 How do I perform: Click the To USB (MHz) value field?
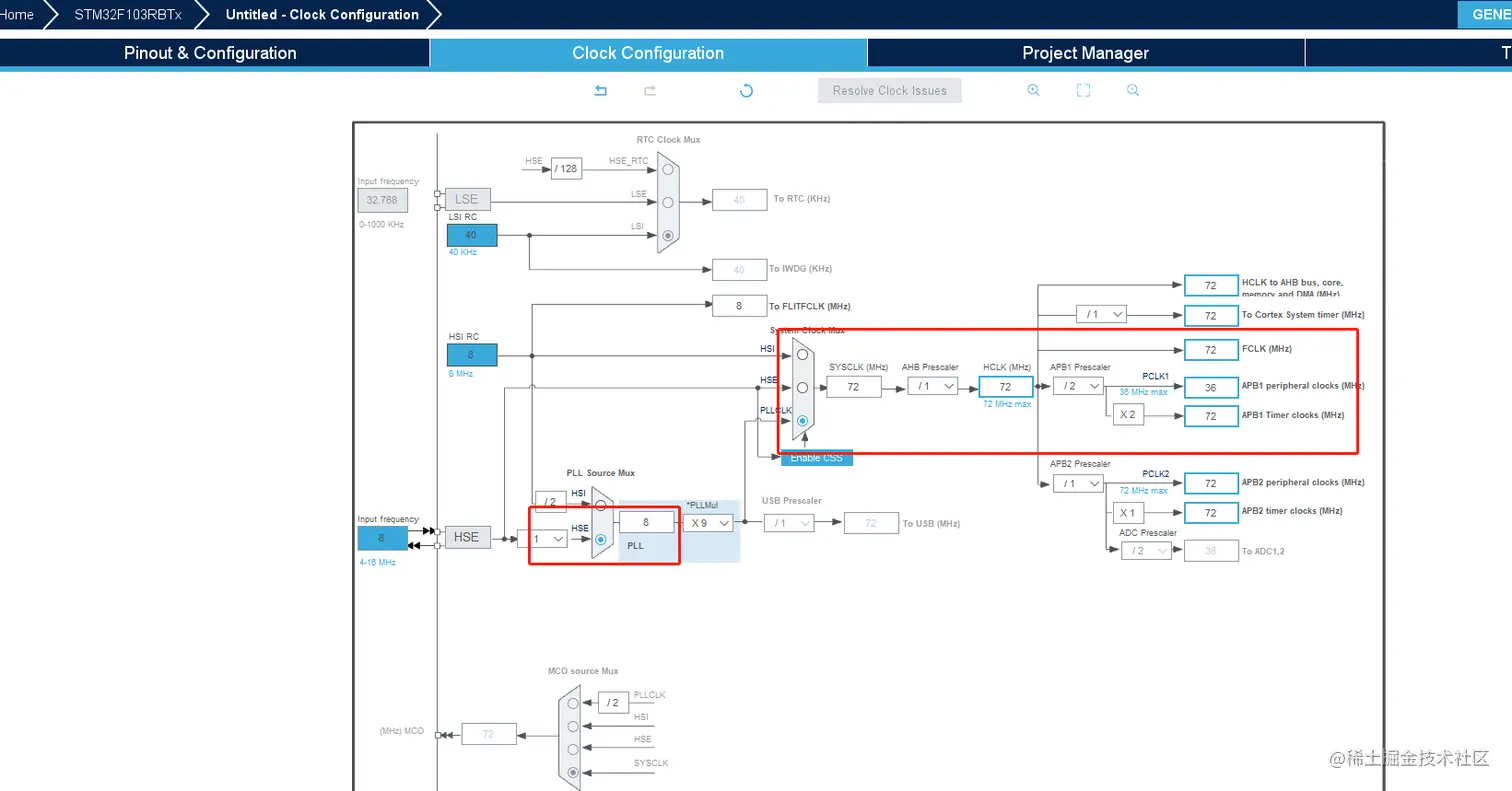click(x=871, y=523)
